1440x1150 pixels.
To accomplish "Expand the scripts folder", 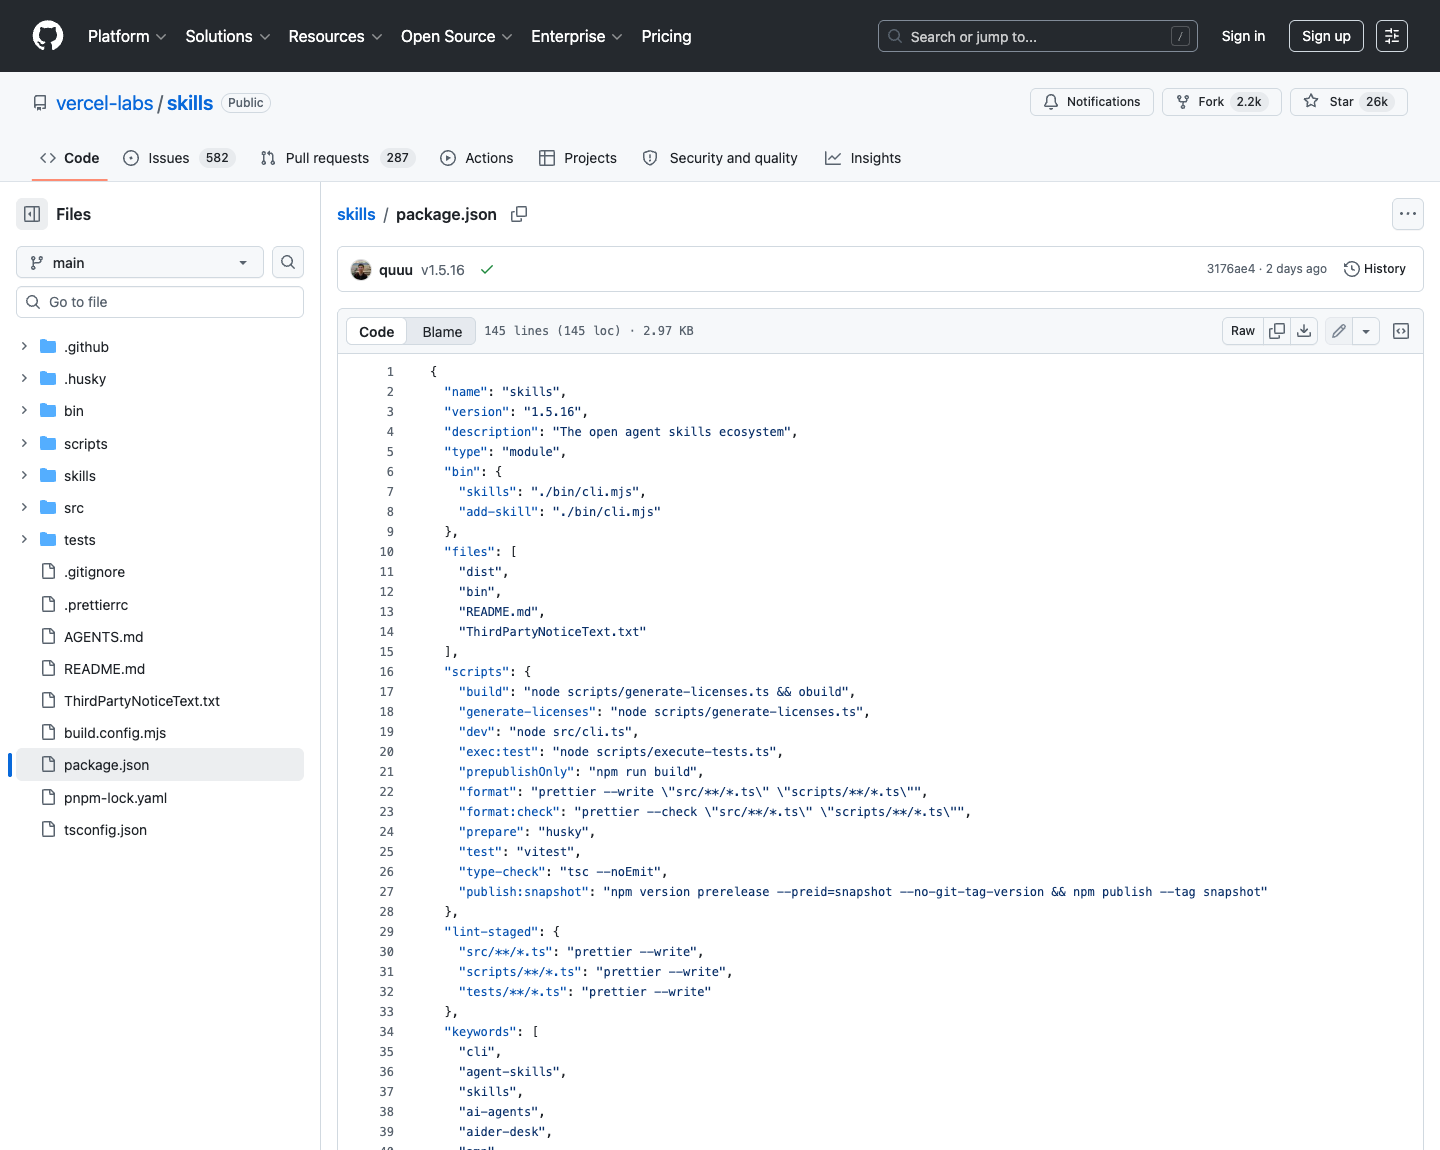I will pos(24,443).
